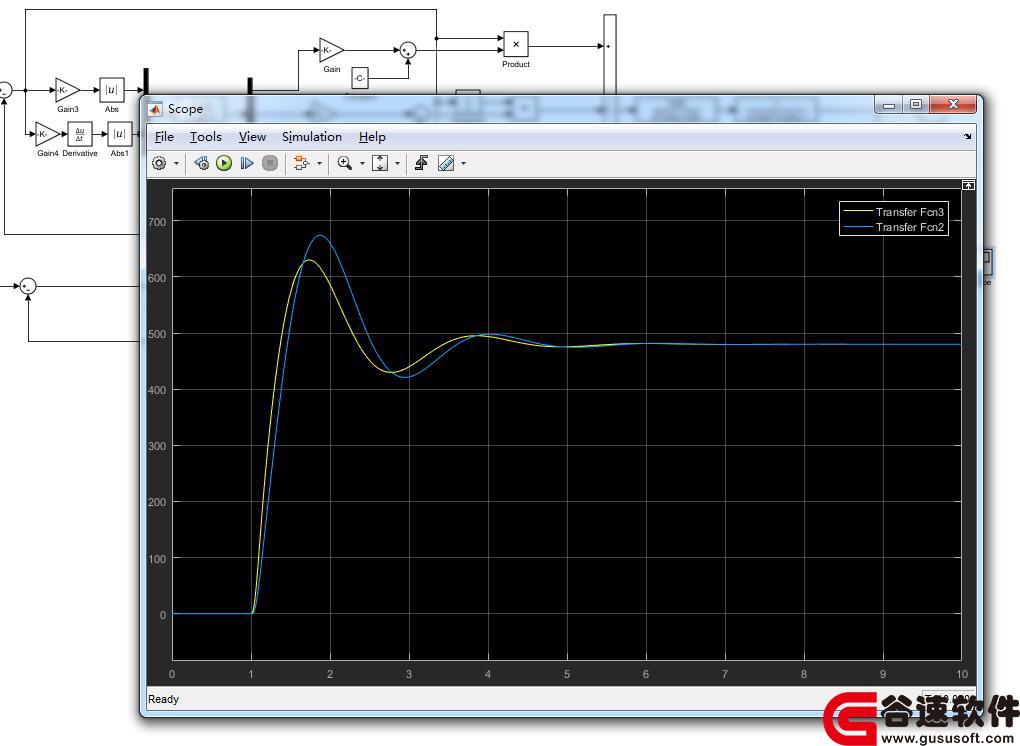The width and height of the screenshot is (1020, 746).
Task: Select the Product block in Simulink model
Action: [x=516, y=44]
